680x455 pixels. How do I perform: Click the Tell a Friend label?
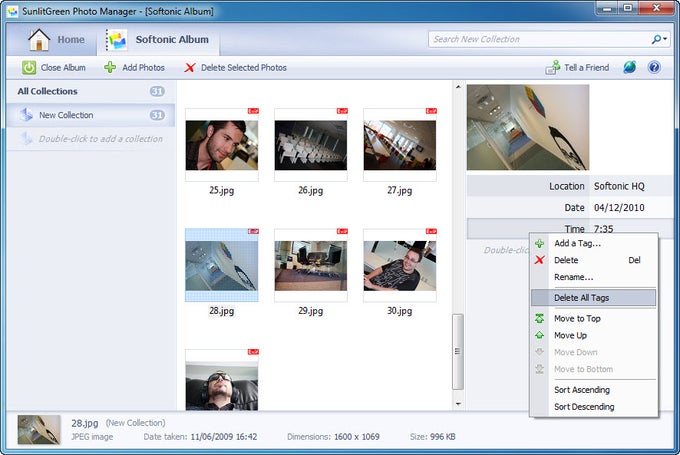click(x=587, y=68)
